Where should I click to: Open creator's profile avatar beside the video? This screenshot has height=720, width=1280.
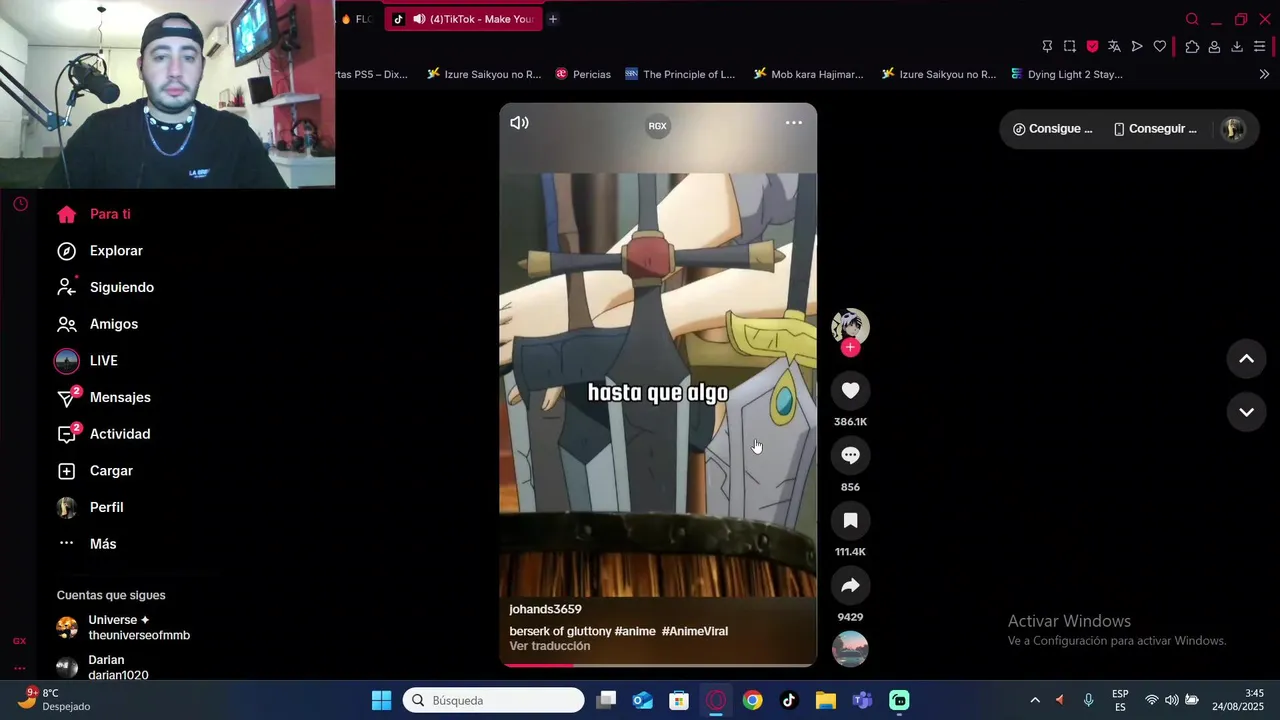(x=850, y=326)
